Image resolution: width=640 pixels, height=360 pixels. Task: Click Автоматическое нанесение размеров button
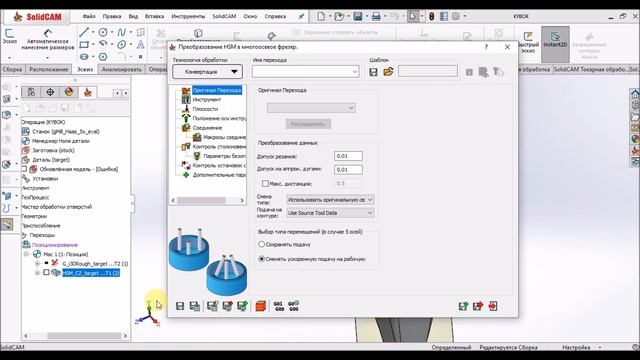[48, 40]
